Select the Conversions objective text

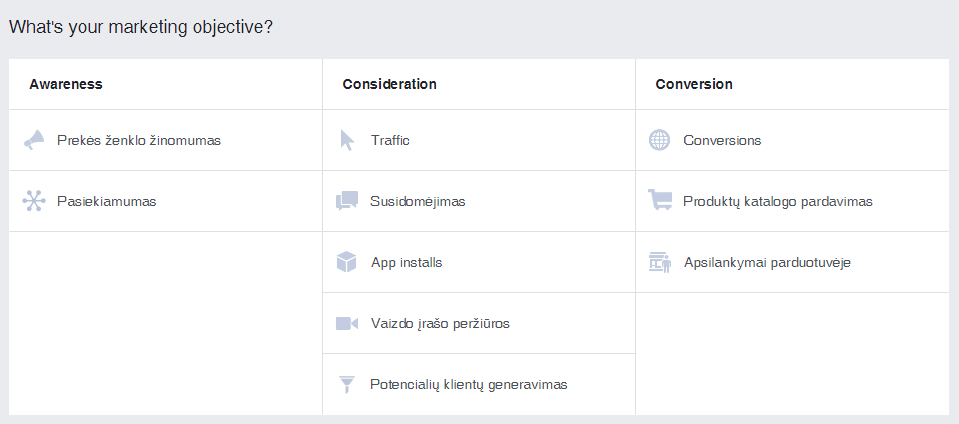click(x=722, y=140)
